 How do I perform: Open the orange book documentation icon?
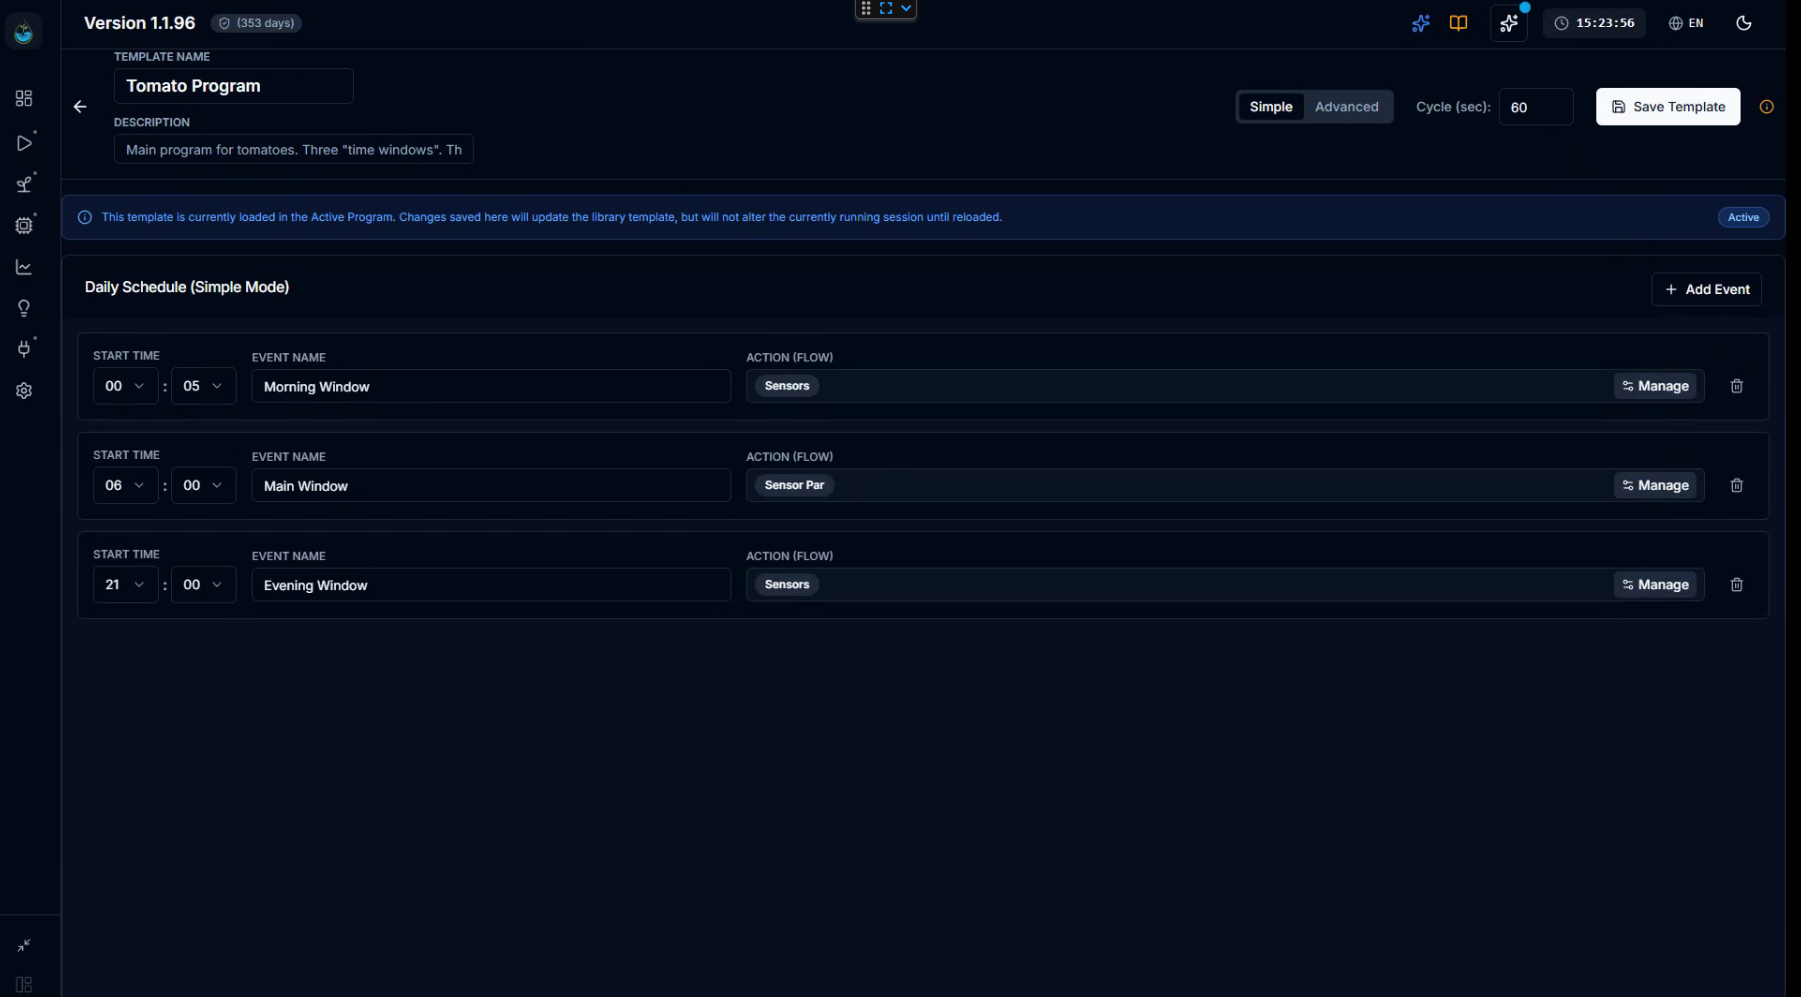(1459, 23)
